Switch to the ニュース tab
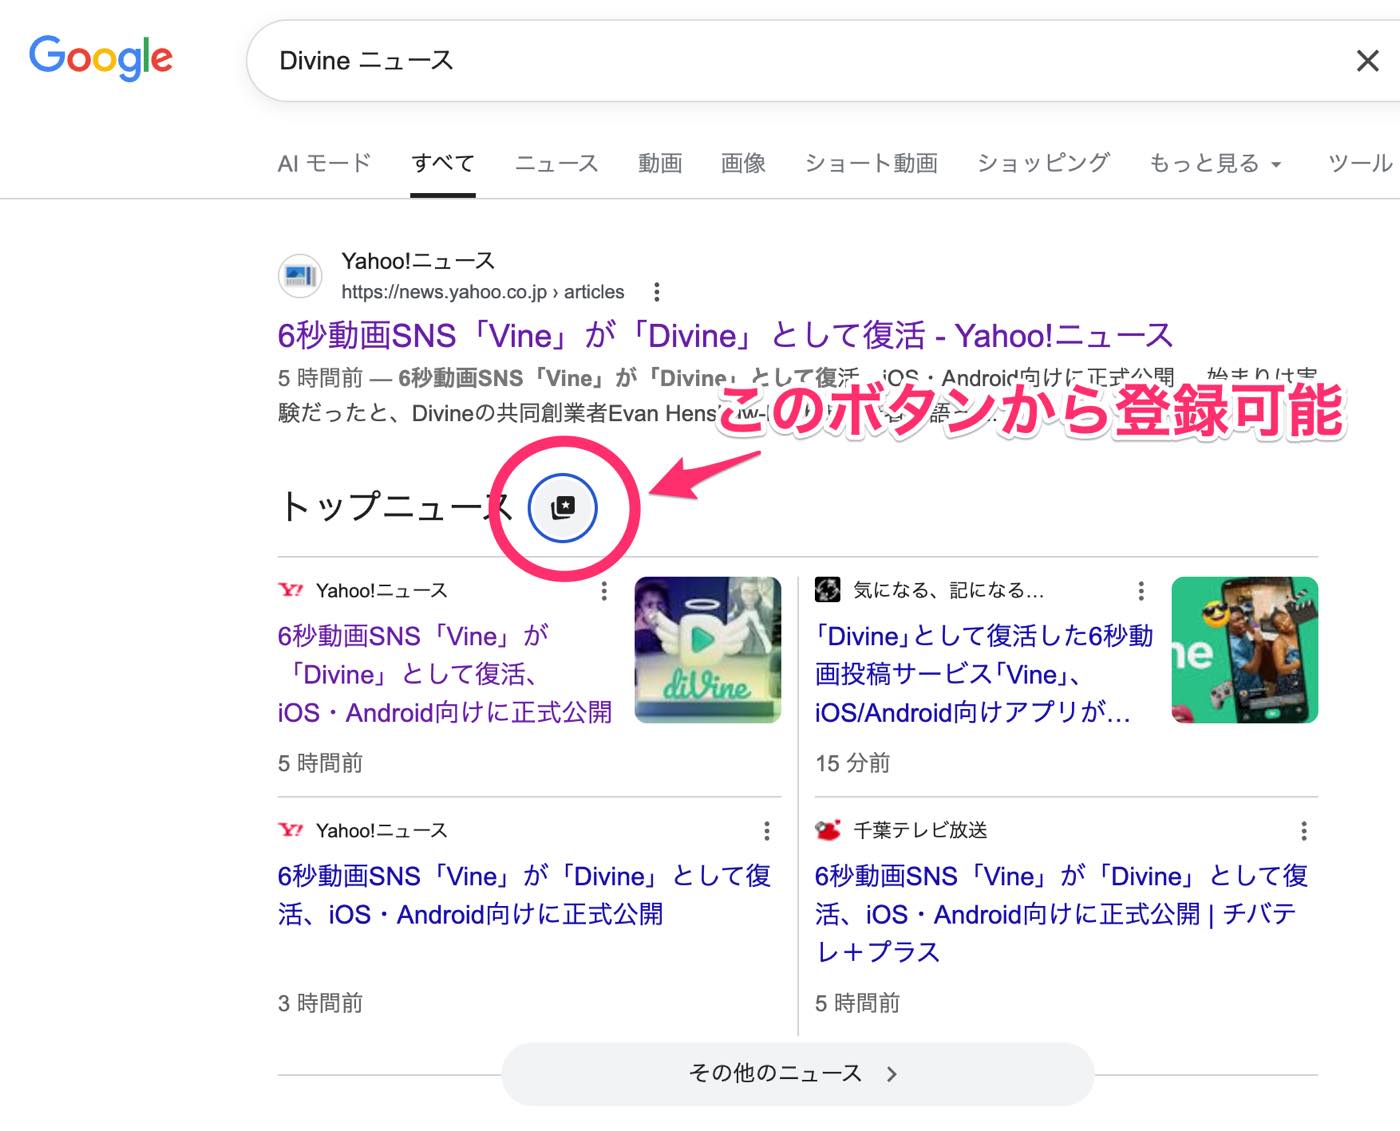 tap(556, 163)
